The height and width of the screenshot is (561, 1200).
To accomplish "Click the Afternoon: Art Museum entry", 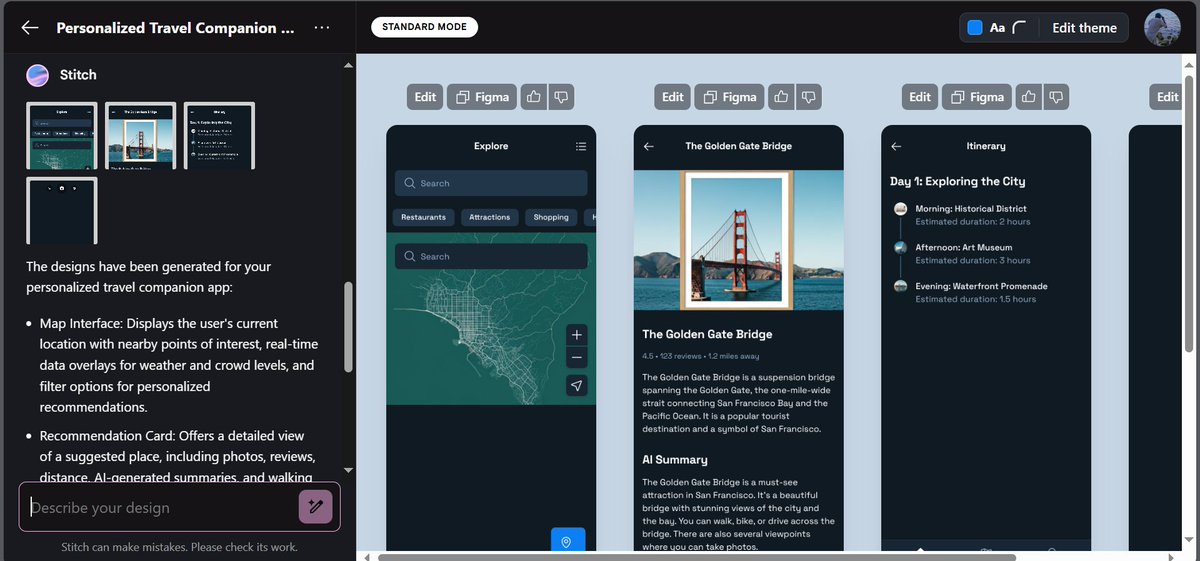I will [964, 253].
